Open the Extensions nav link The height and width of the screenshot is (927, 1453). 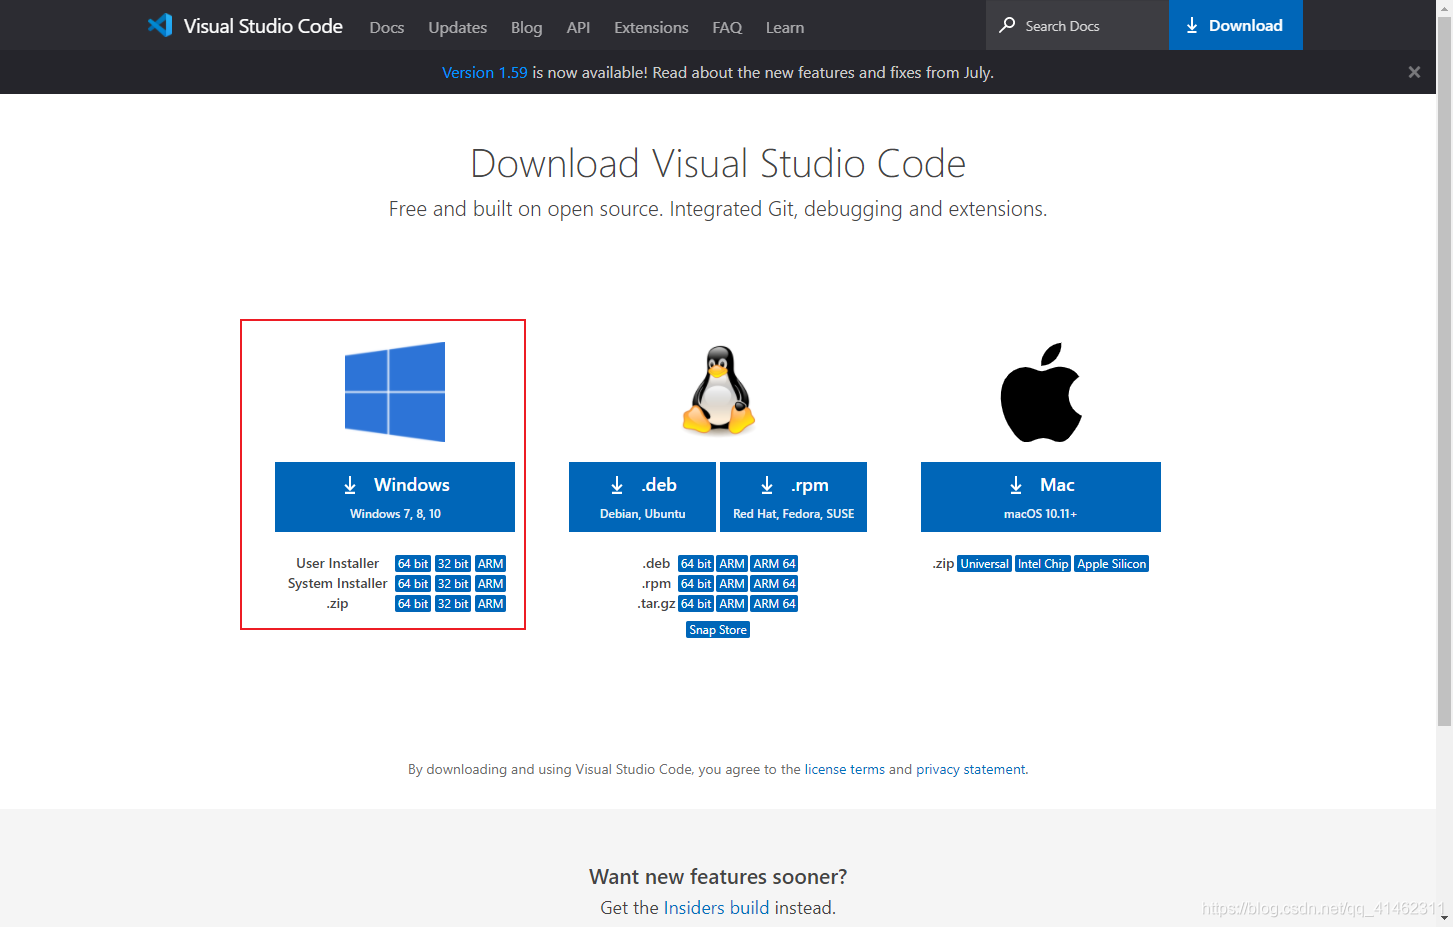651,27
